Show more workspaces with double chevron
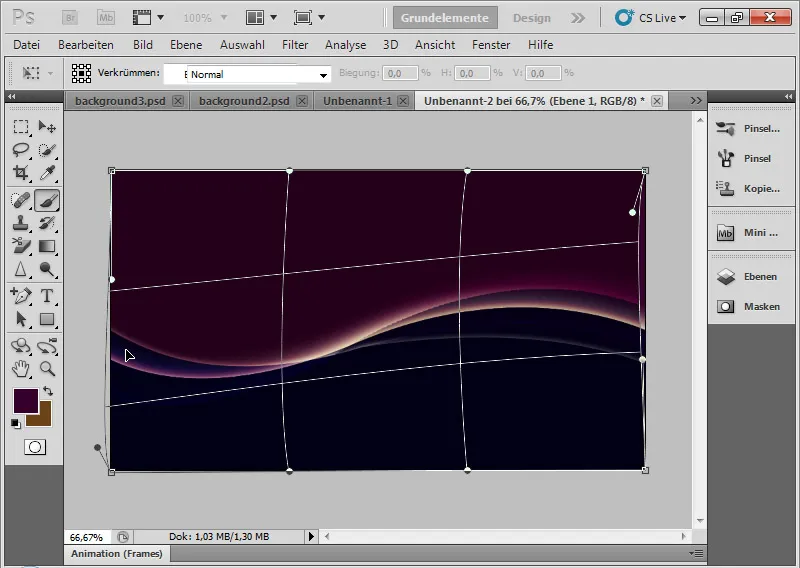Viewport: 800px width, 568px height. (x=578, y=18)
